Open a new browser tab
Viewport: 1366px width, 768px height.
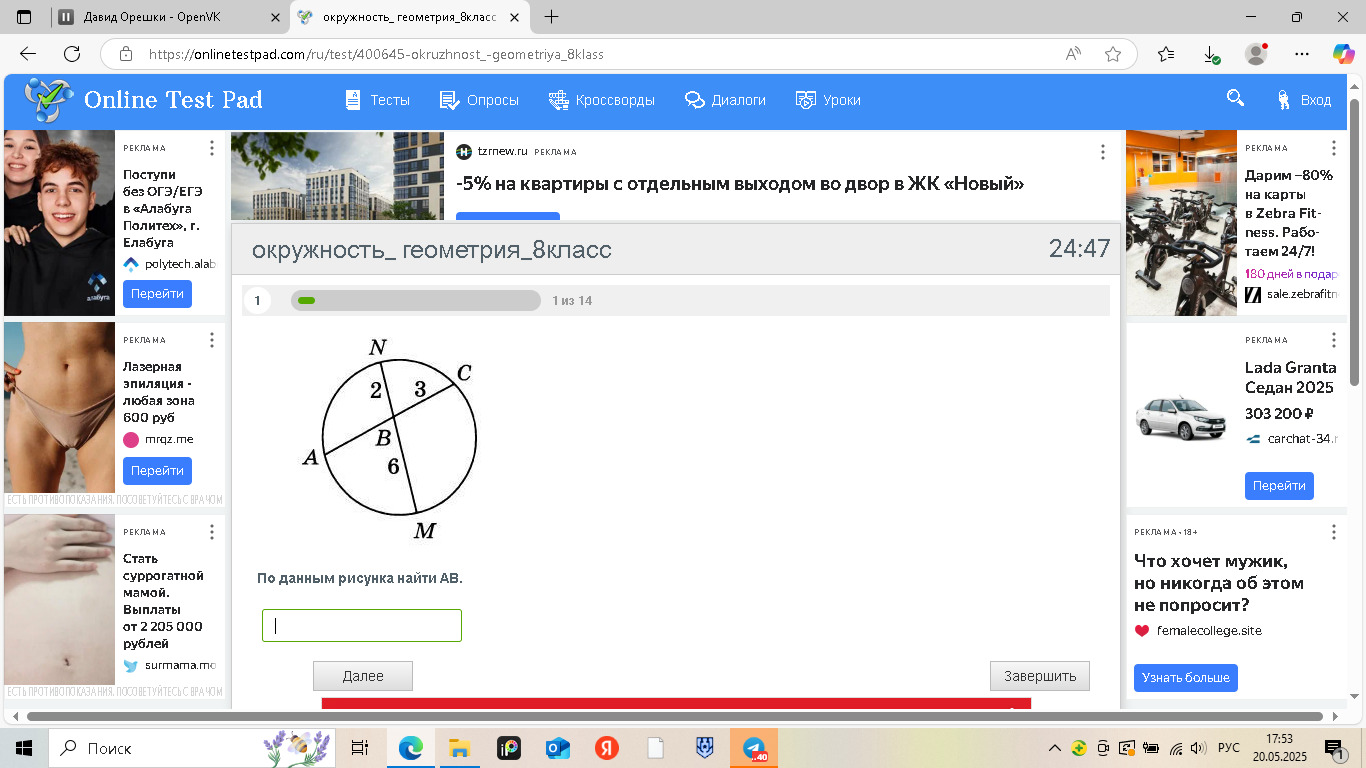pyautogui.click(x=551, y=17)
